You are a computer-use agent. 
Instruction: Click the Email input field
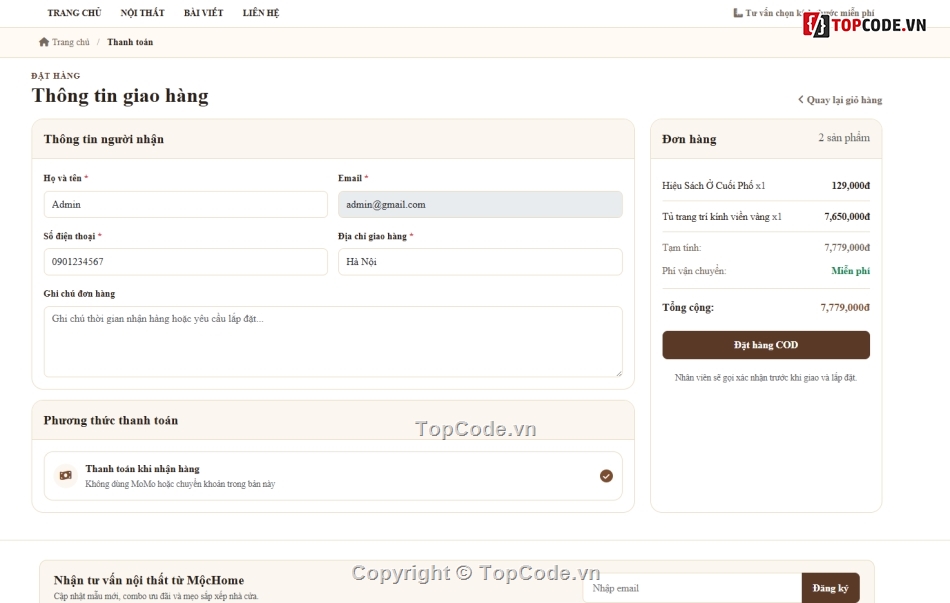(x=480, y=204)
